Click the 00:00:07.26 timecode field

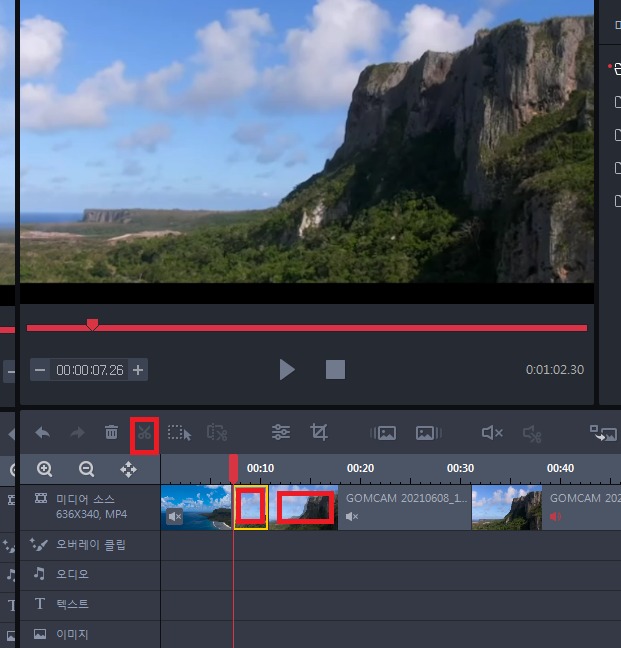[x=90, y=370]
